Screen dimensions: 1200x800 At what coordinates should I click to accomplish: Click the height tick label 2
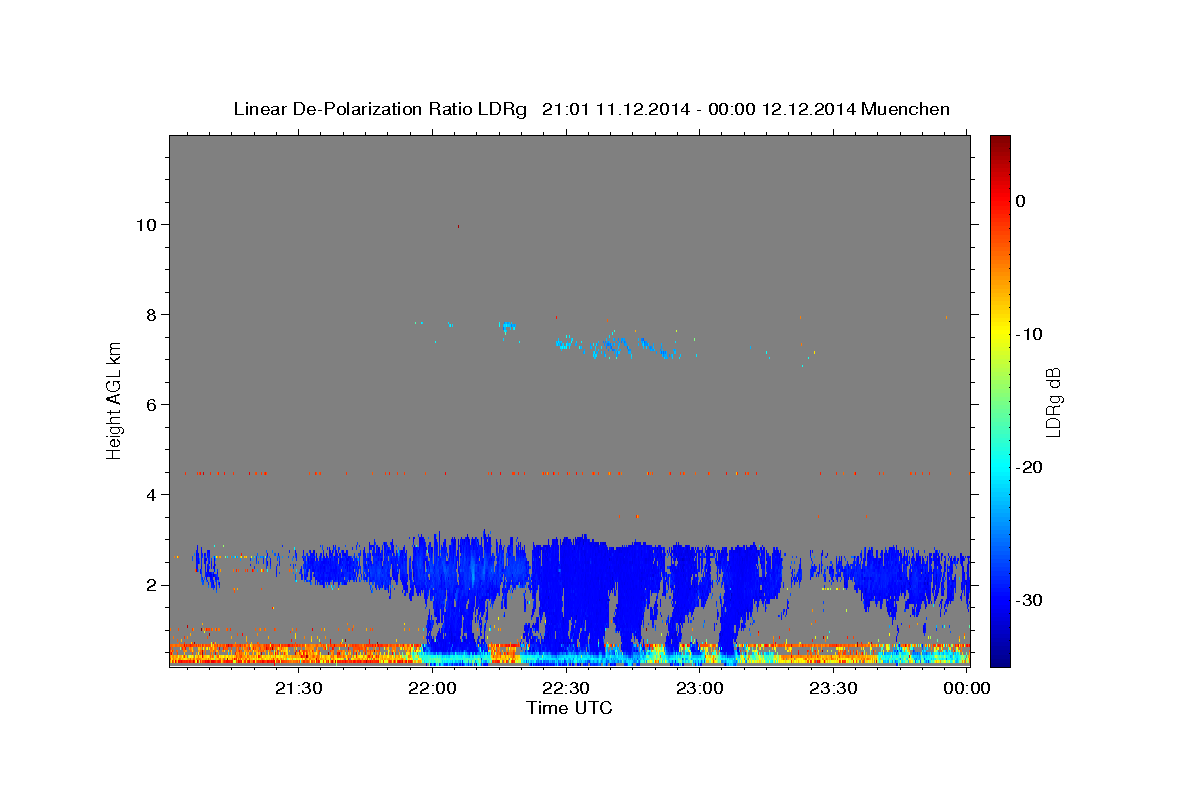[x=152, y=584]
